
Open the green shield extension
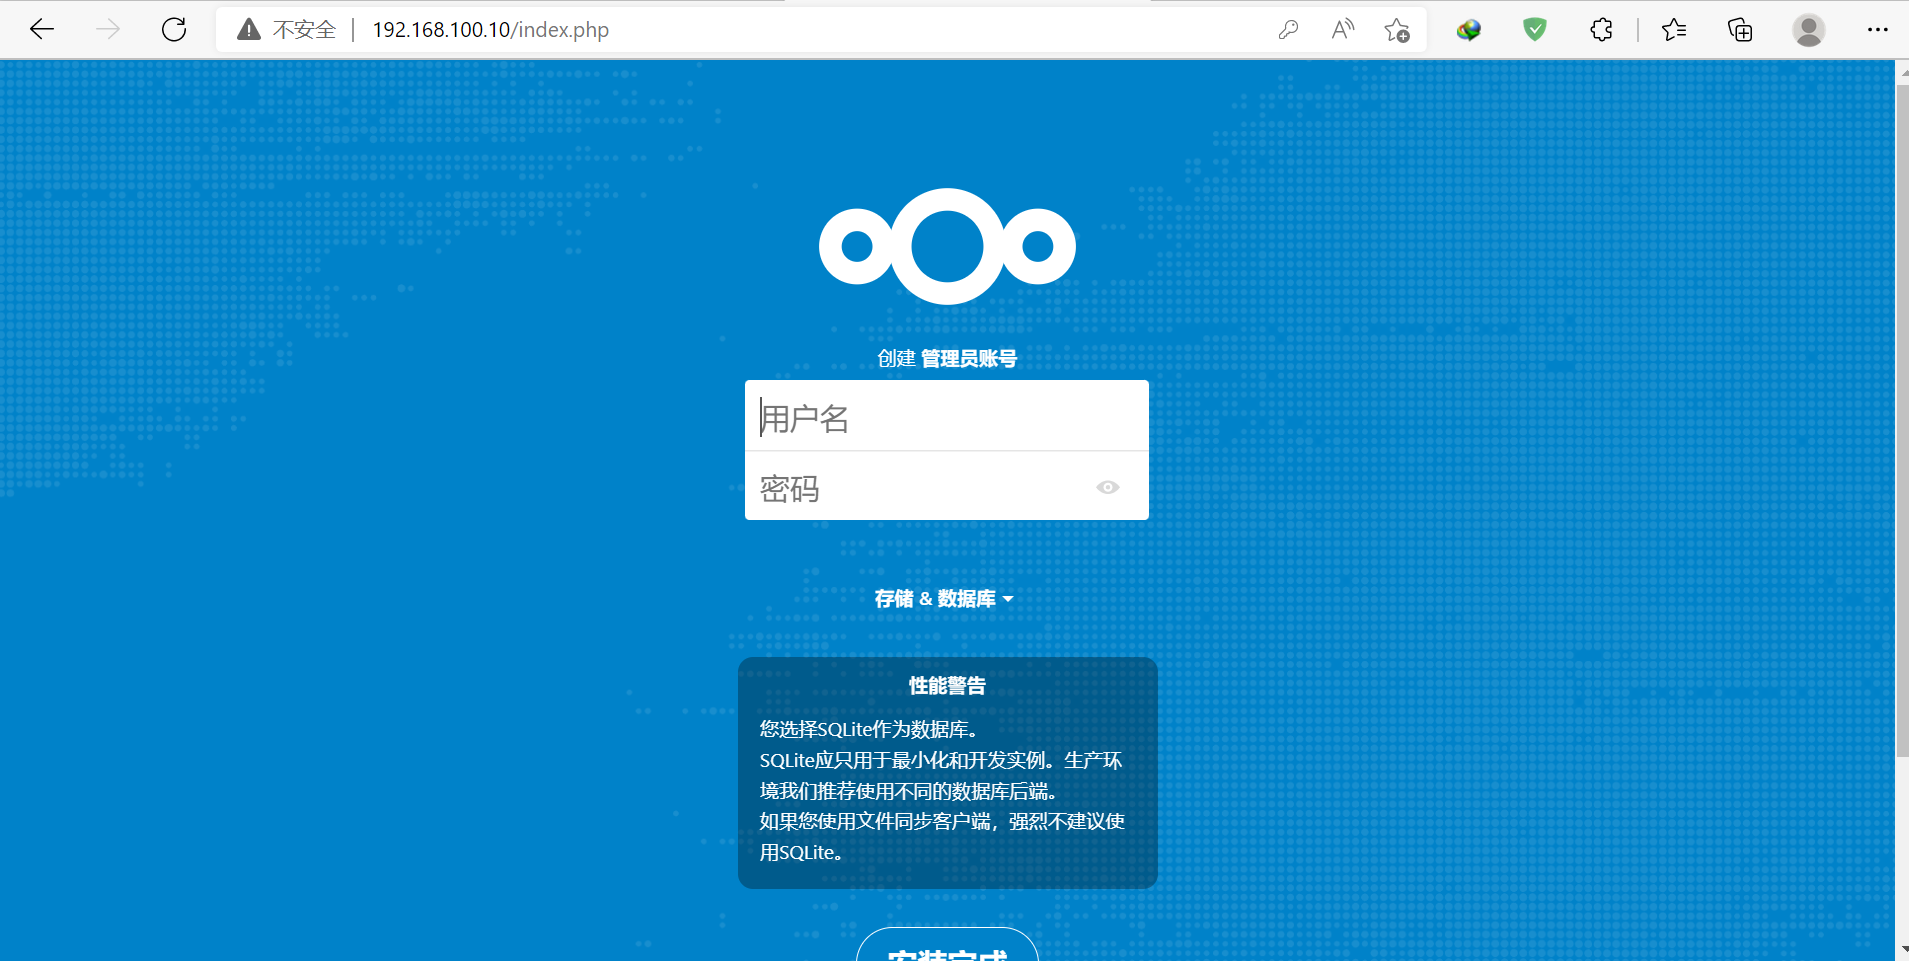pyautogui.click(x=1535, y=30)
